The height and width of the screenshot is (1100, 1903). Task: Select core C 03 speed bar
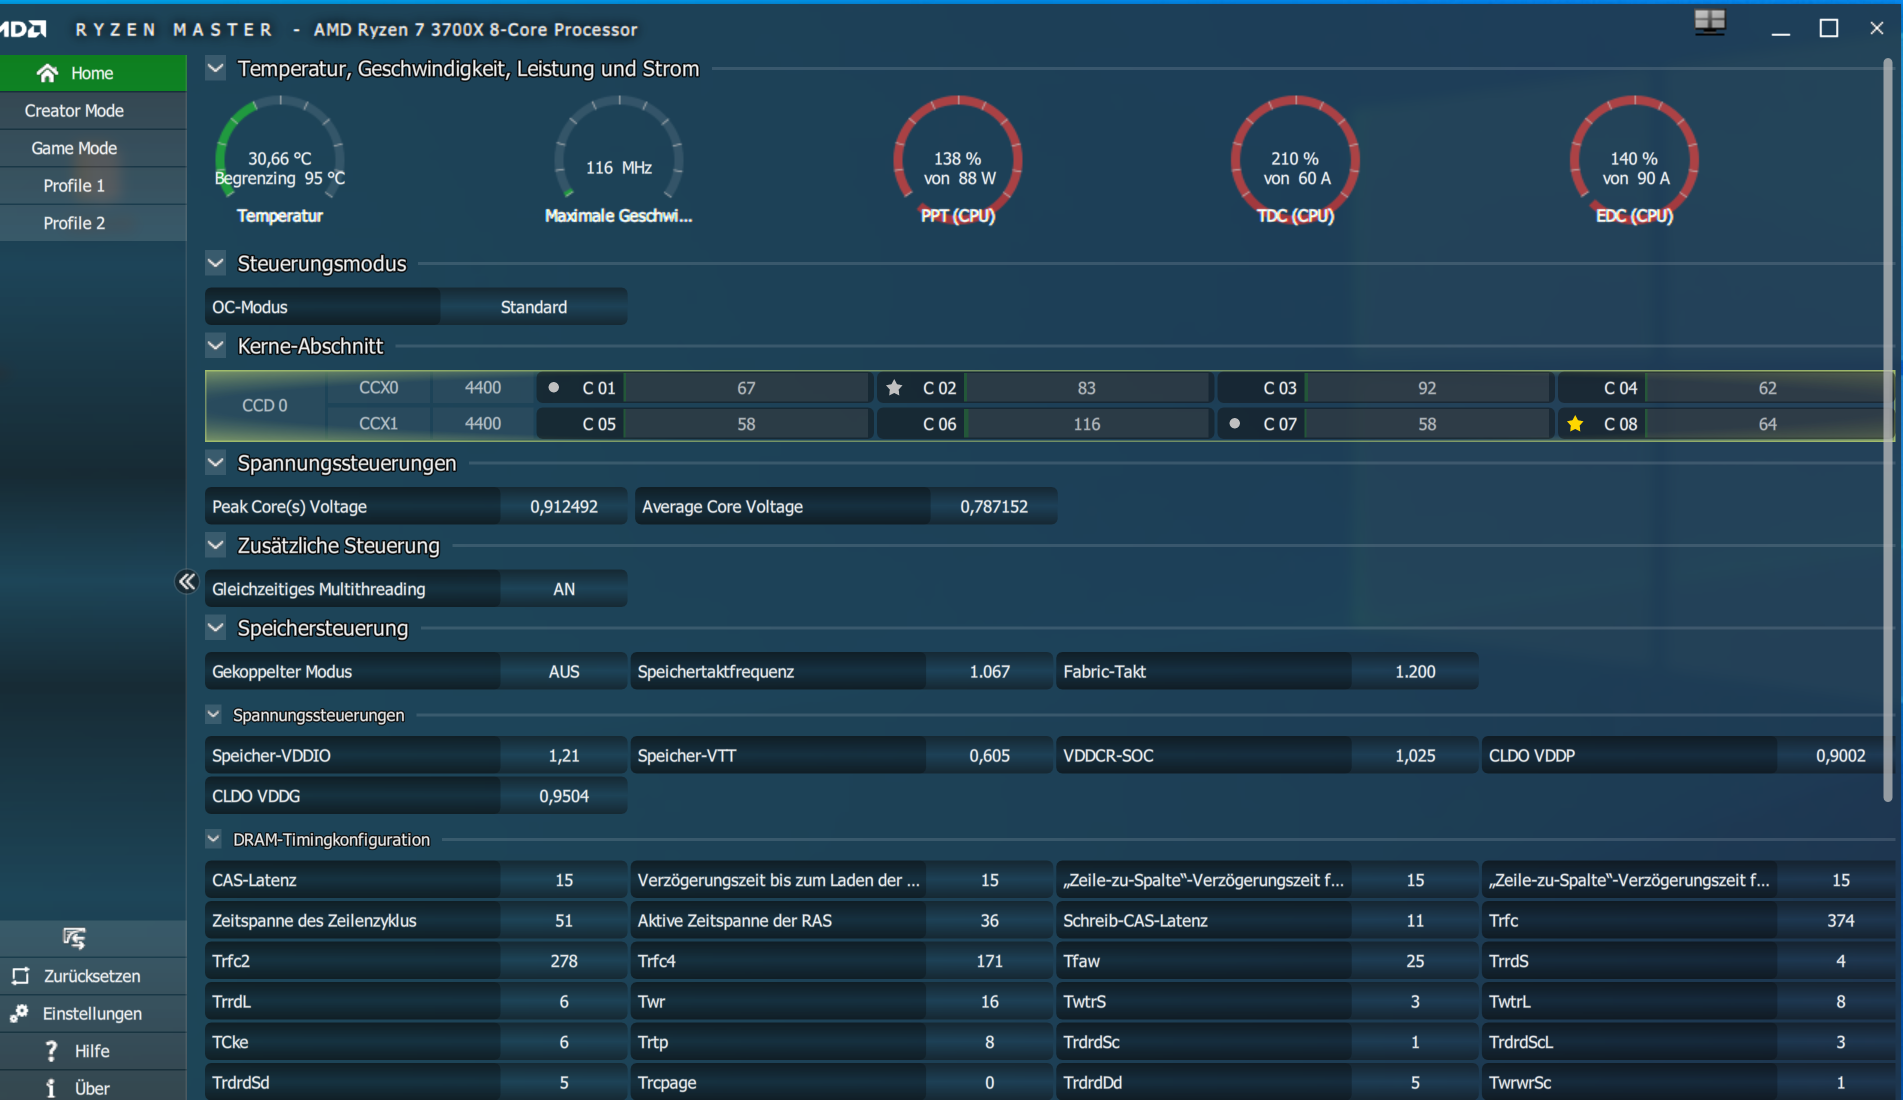click(x=1427, y=388)
